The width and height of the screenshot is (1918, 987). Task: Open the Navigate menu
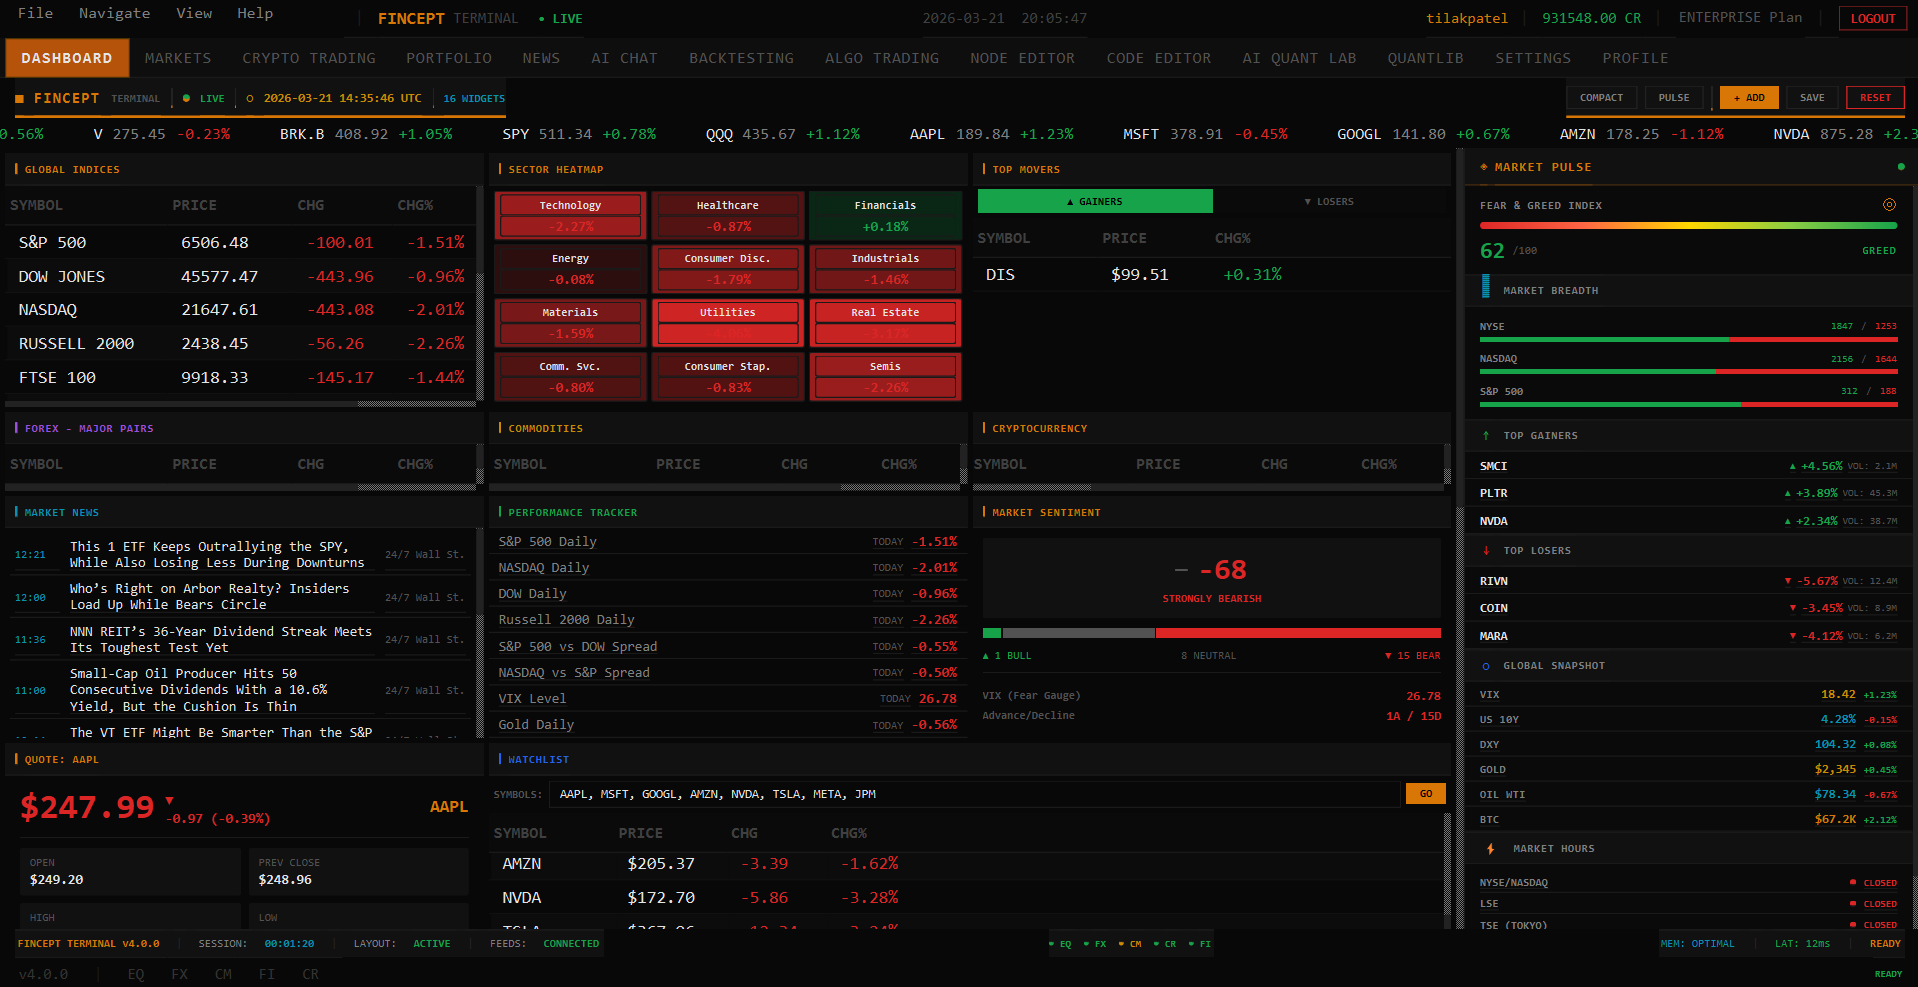114,13
